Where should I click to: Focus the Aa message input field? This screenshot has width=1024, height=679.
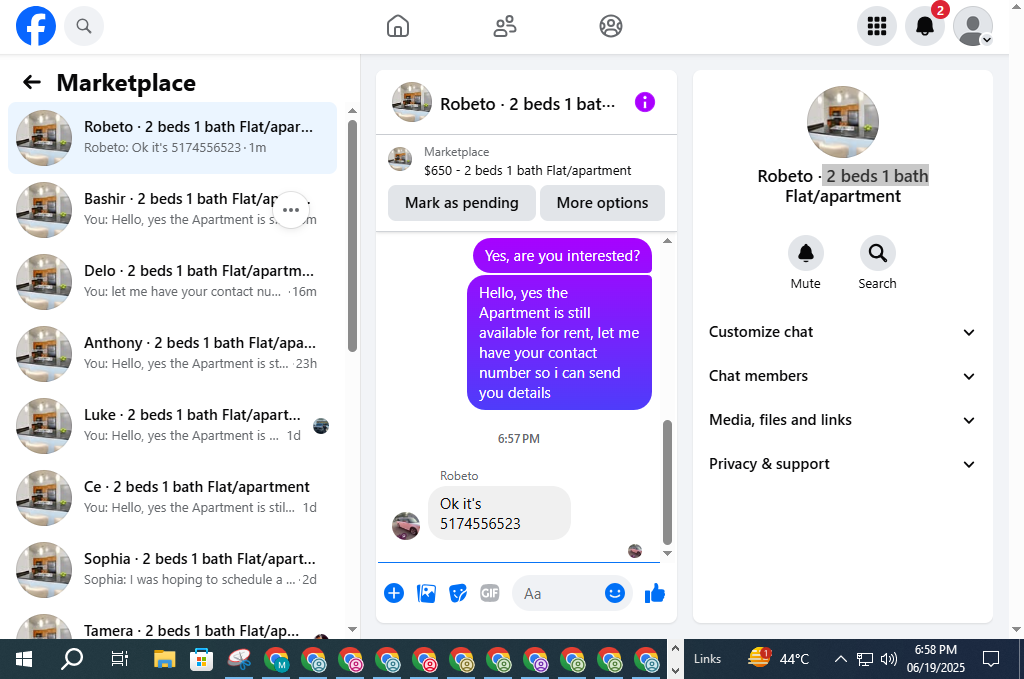point(562,593)
